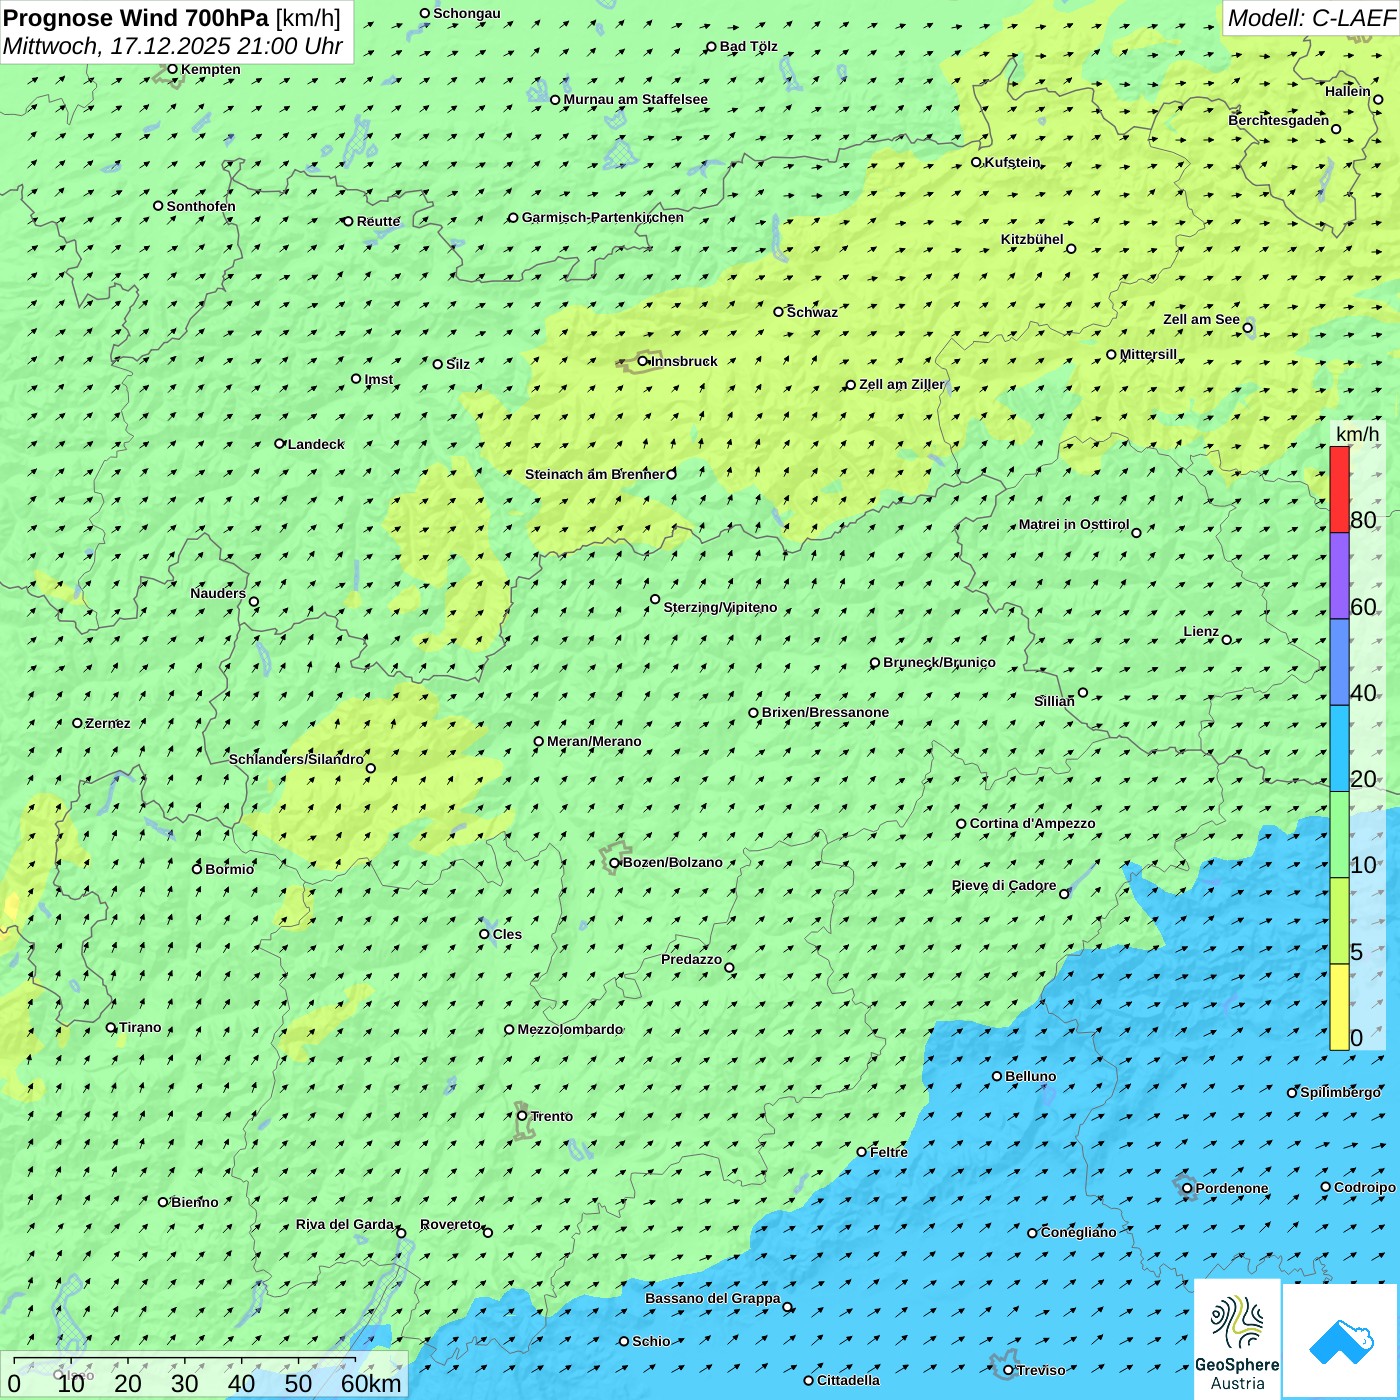Click the blue cloud logo in the corner
The width and height of the screenshot is (1400, 1400).
1340,1340
